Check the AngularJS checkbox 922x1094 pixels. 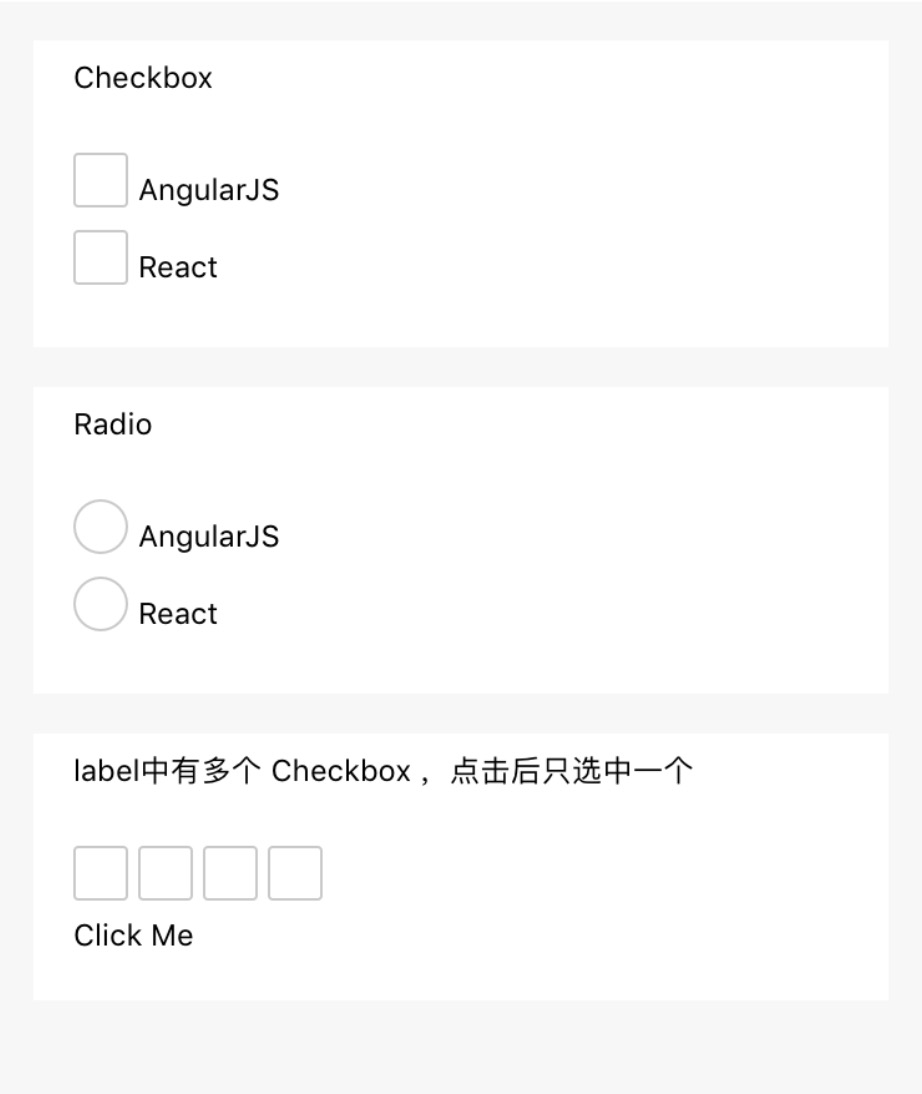point(100,180)
